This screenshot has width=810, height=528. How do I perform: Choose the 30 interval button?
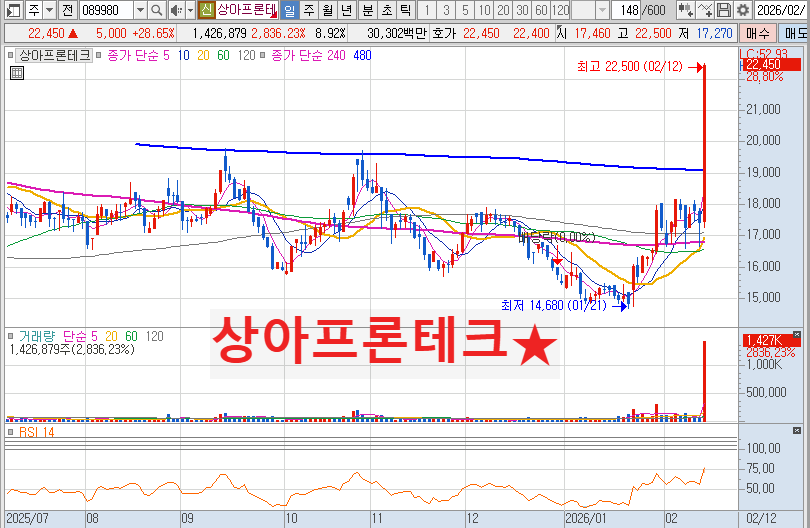(x=522, y=10)
